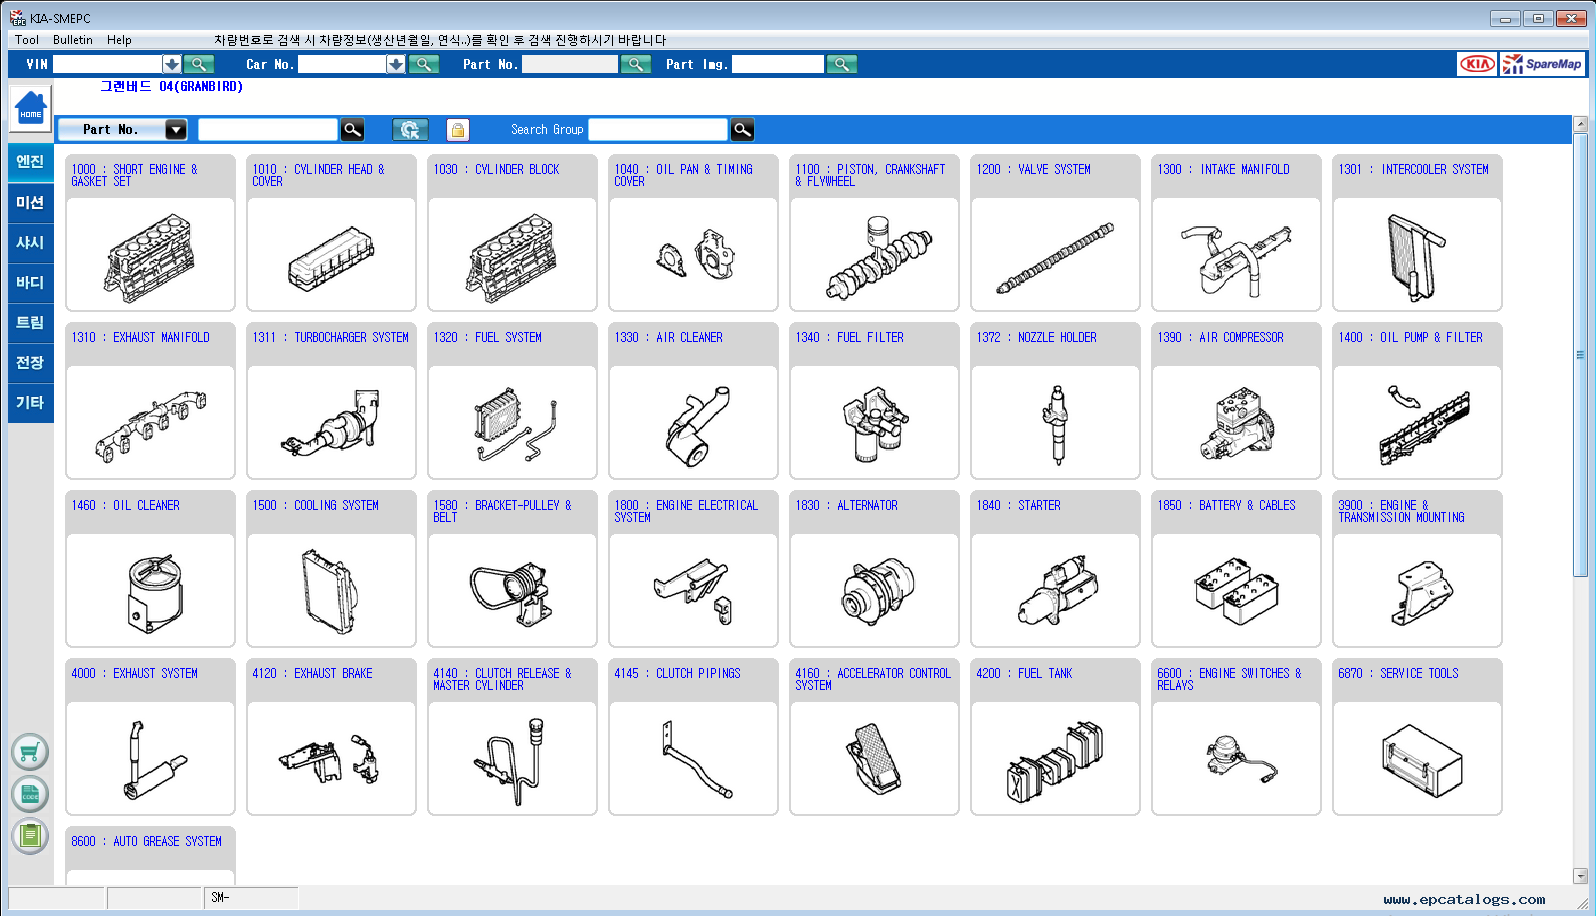Image resolution: width=1596 pixels, height=916 pixels.
Task: Click the yellow lock icon
Action: pyautogui.click(x=457, y=130)
